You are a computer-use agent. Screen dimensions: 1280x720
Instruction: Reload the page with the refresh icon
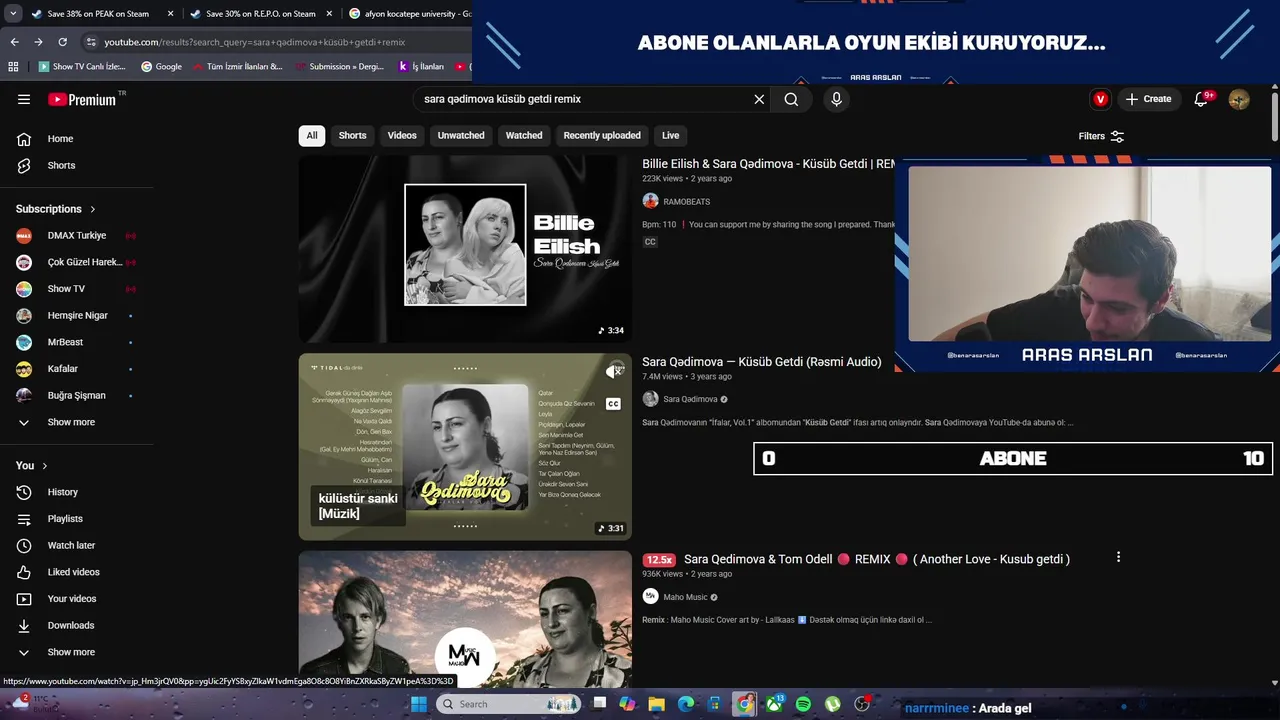point(62,42)
